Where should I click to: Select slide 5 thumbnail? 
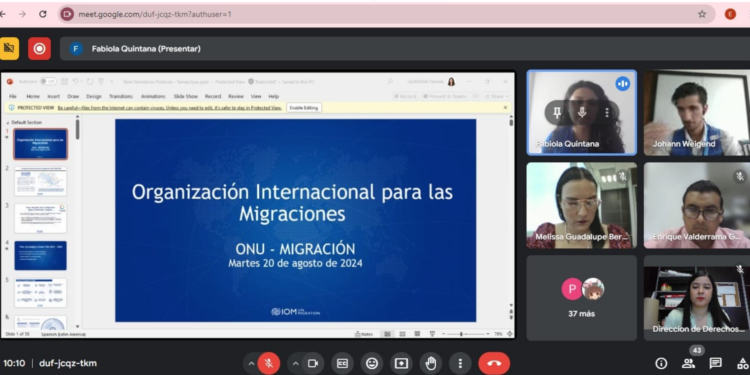click(x=41, y=293)
